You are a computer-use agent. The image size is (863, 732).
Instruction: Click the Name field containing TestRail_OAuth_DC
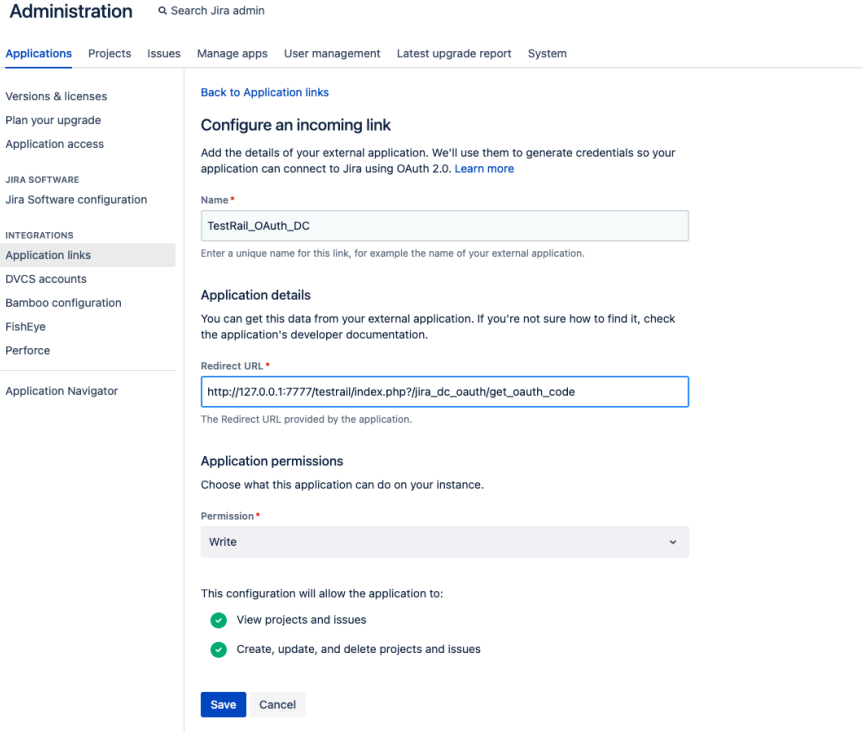445,225
